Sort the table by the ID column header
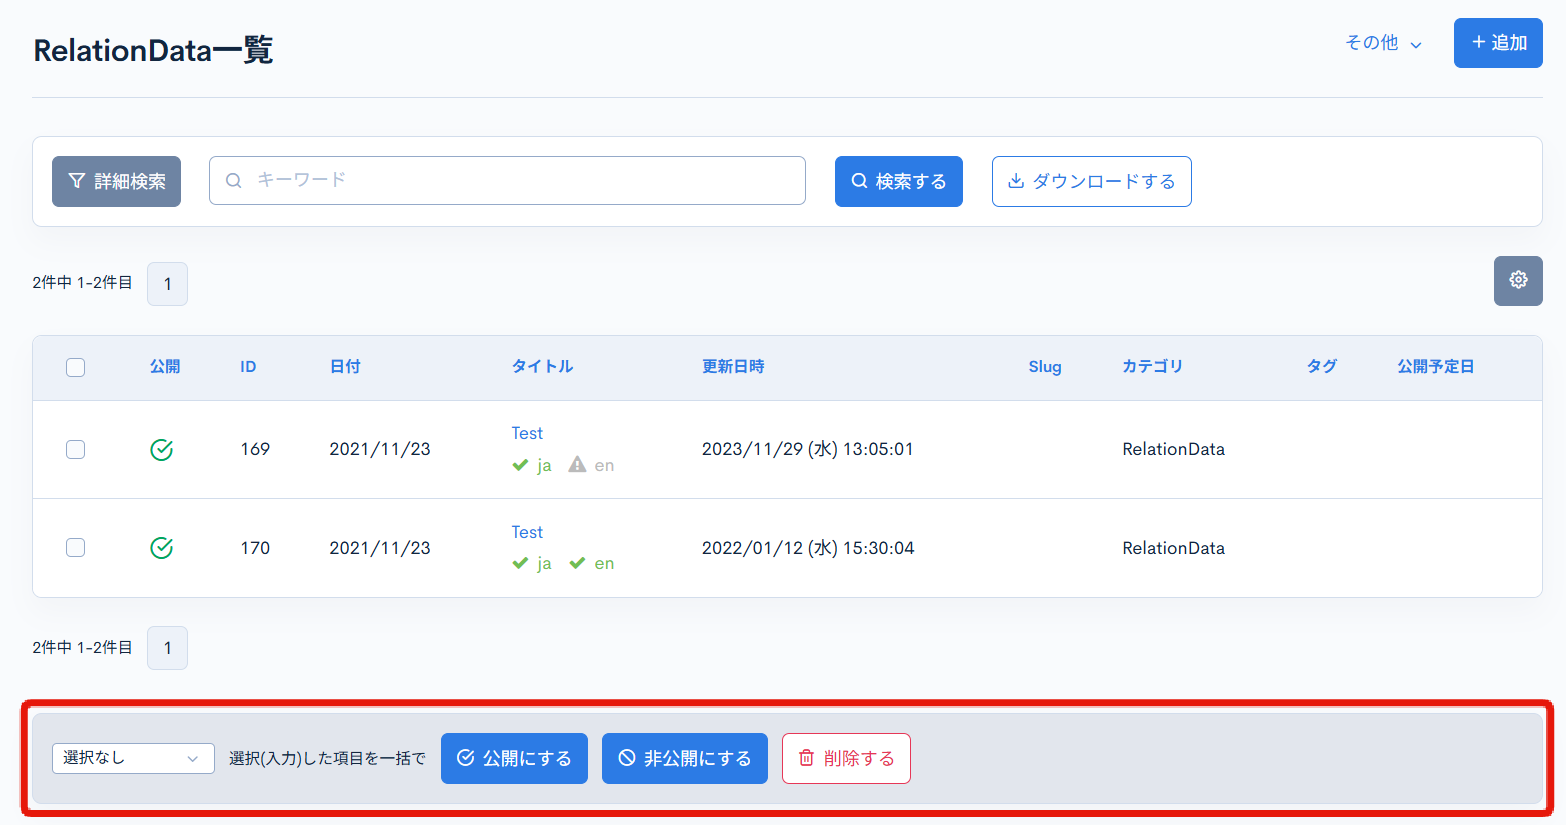 click(248, 367)
